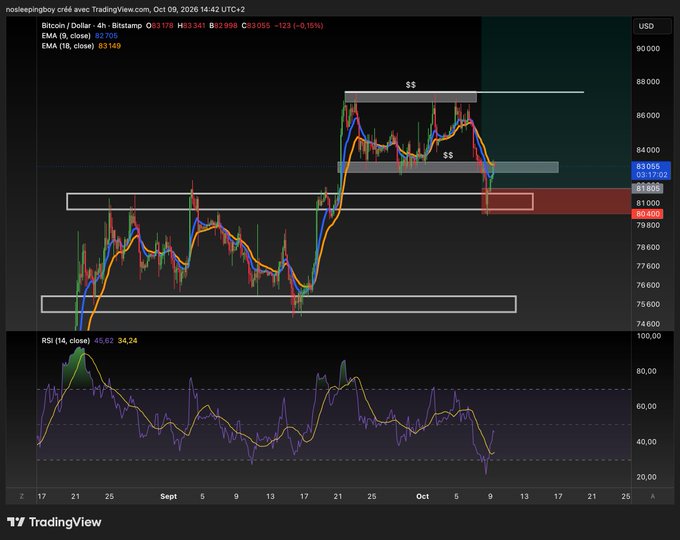The image size is (680, 540).
Task: Click the Sept month label on time axis
Action: pos(168,496)
